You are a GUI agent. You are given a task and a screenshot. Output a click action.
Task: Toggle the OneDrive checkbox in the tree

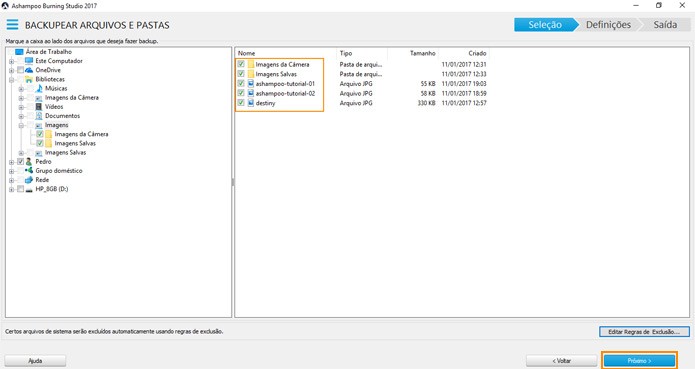(20, 70)
